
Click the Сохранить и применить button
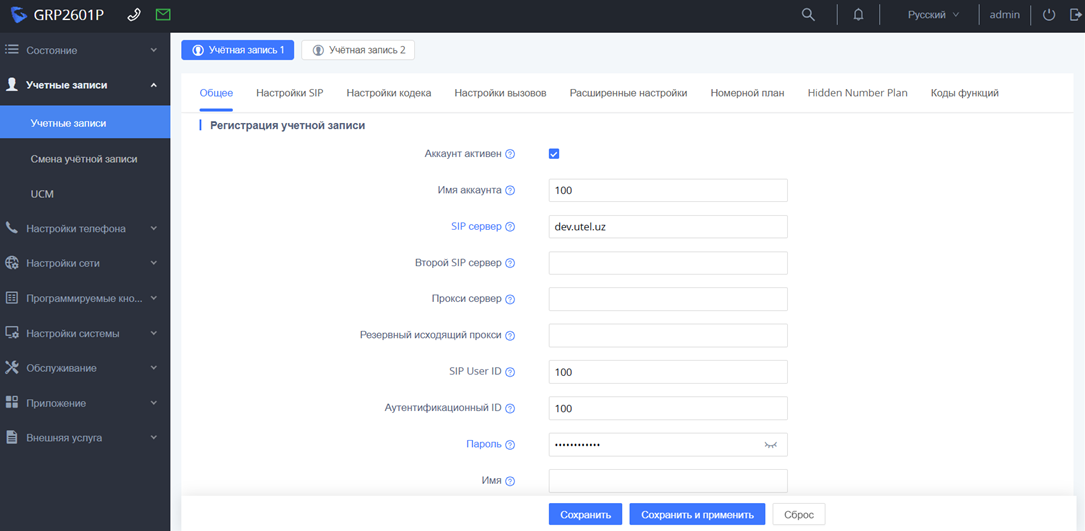coord(697,515)
